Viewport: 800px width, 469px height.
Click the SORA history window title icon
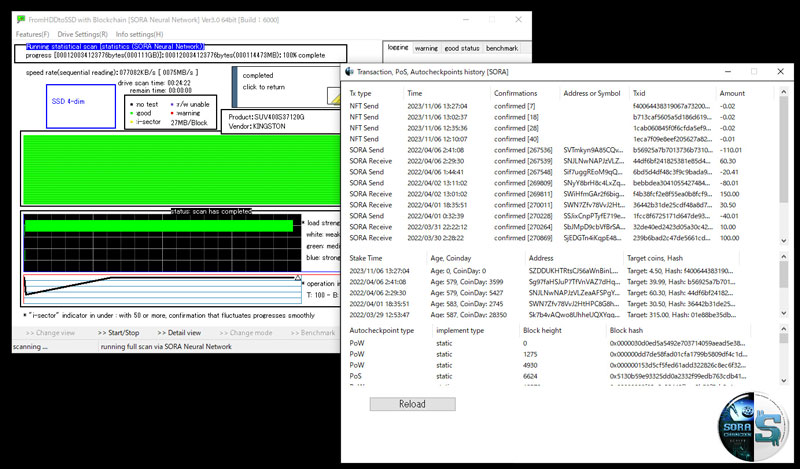352,72
